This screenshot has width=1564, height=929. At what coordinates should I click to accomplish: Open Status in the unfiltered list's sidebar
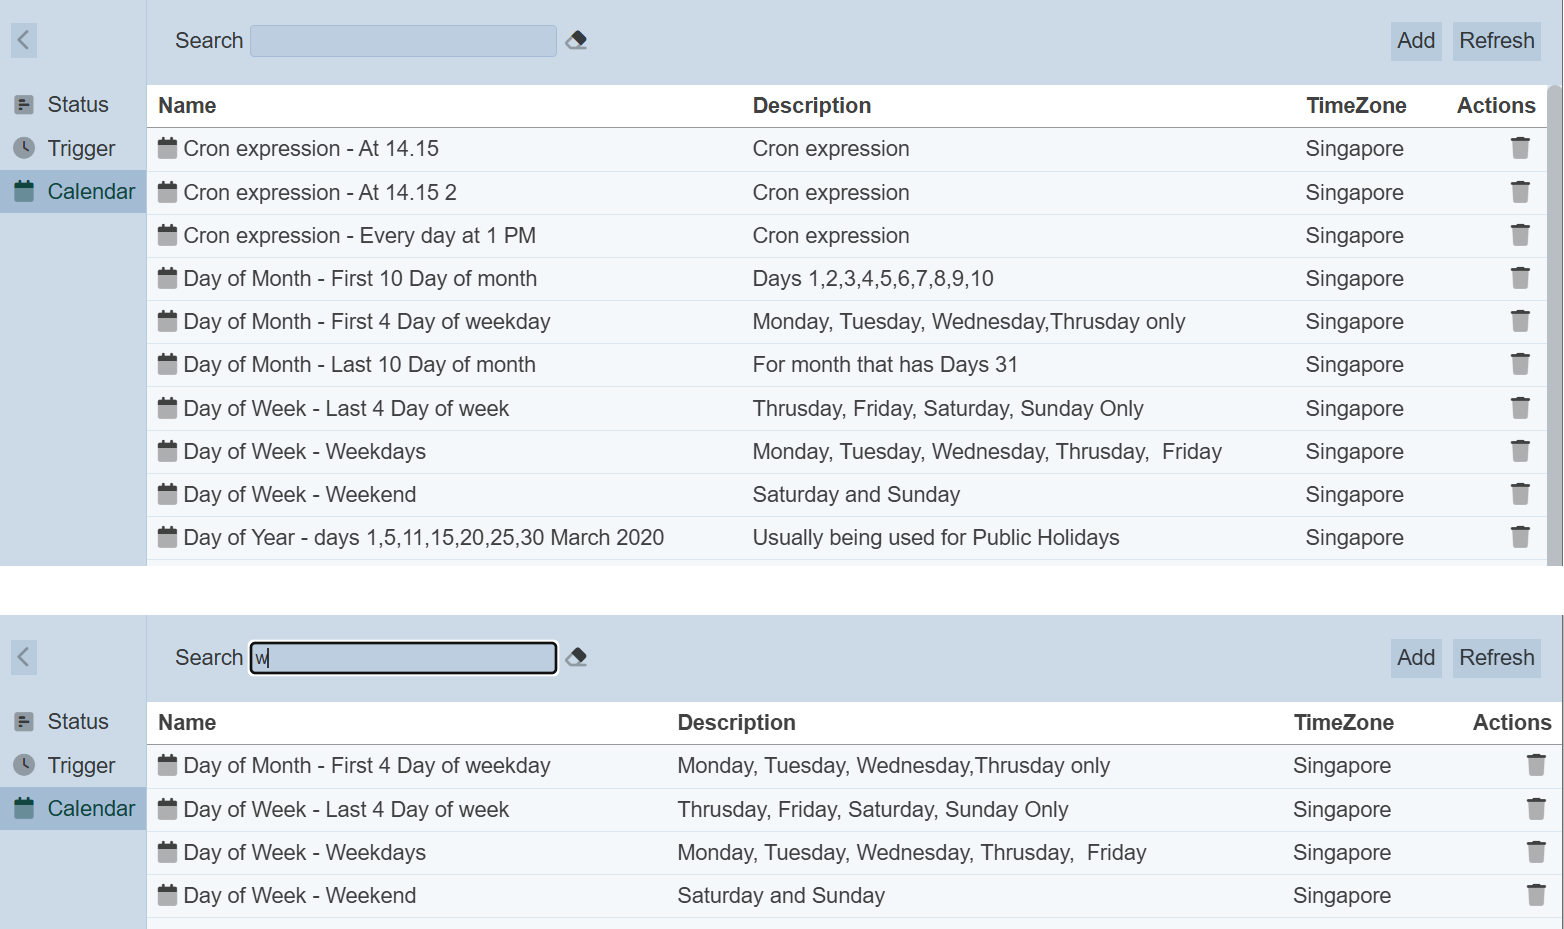77,104
